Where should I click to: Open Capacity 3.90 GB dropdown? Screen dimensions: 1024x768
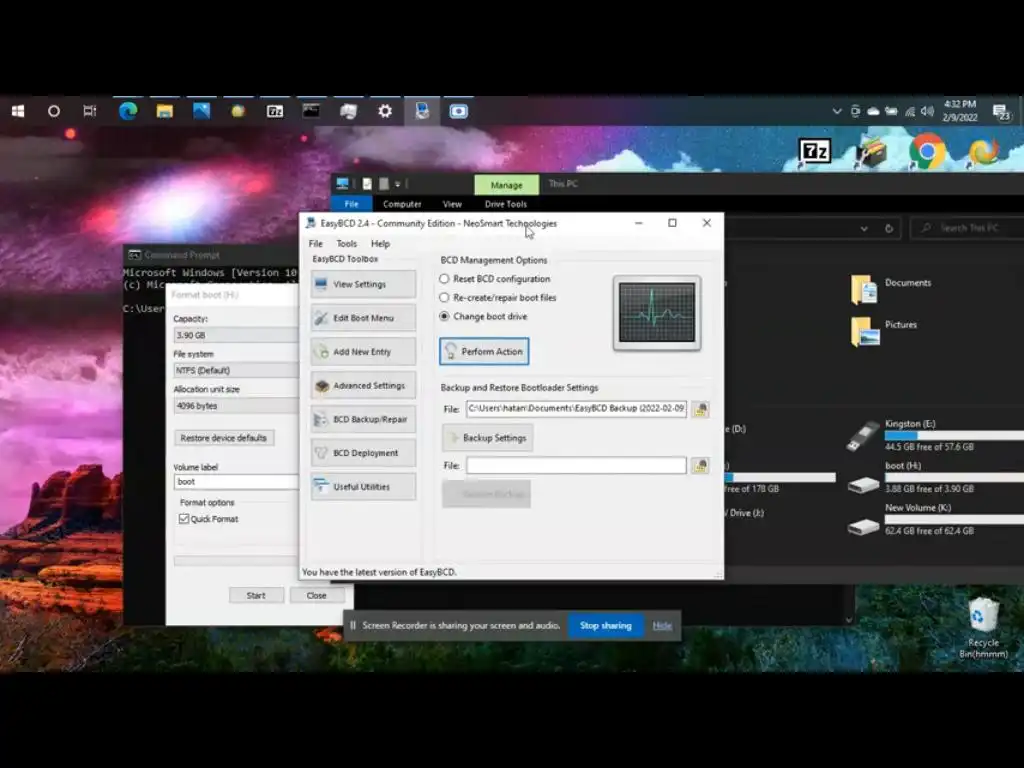(236, 335)
